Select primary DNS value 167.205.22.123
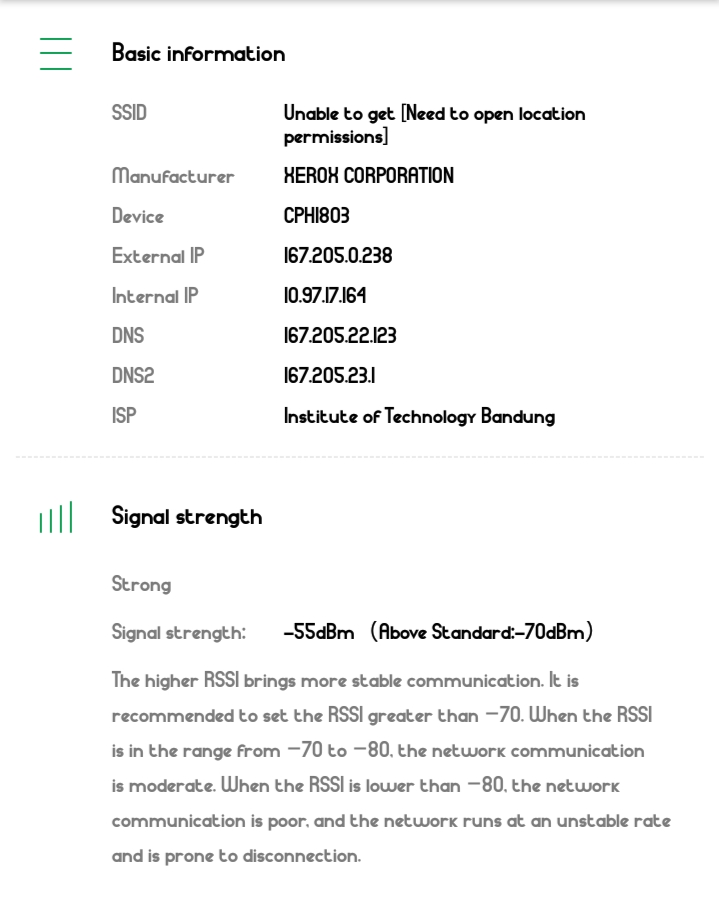The image size is (719, 898). (340, 336)
